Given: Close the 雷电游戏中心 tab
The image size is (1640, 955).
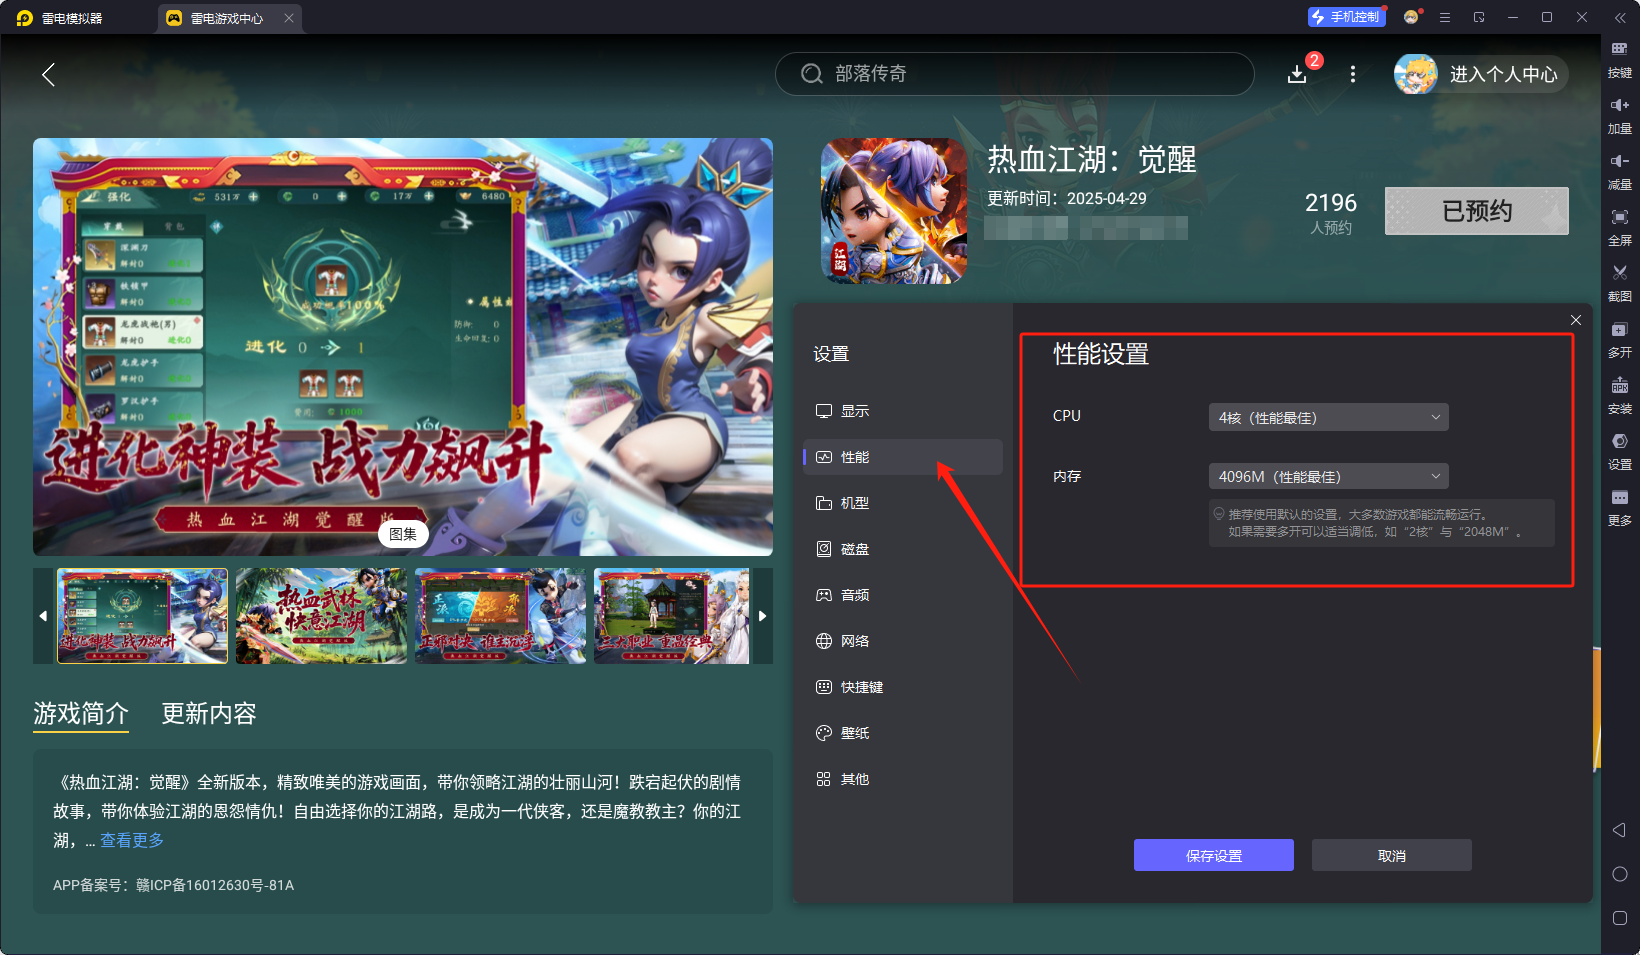Looking at the screenshot, I should 289,18.
